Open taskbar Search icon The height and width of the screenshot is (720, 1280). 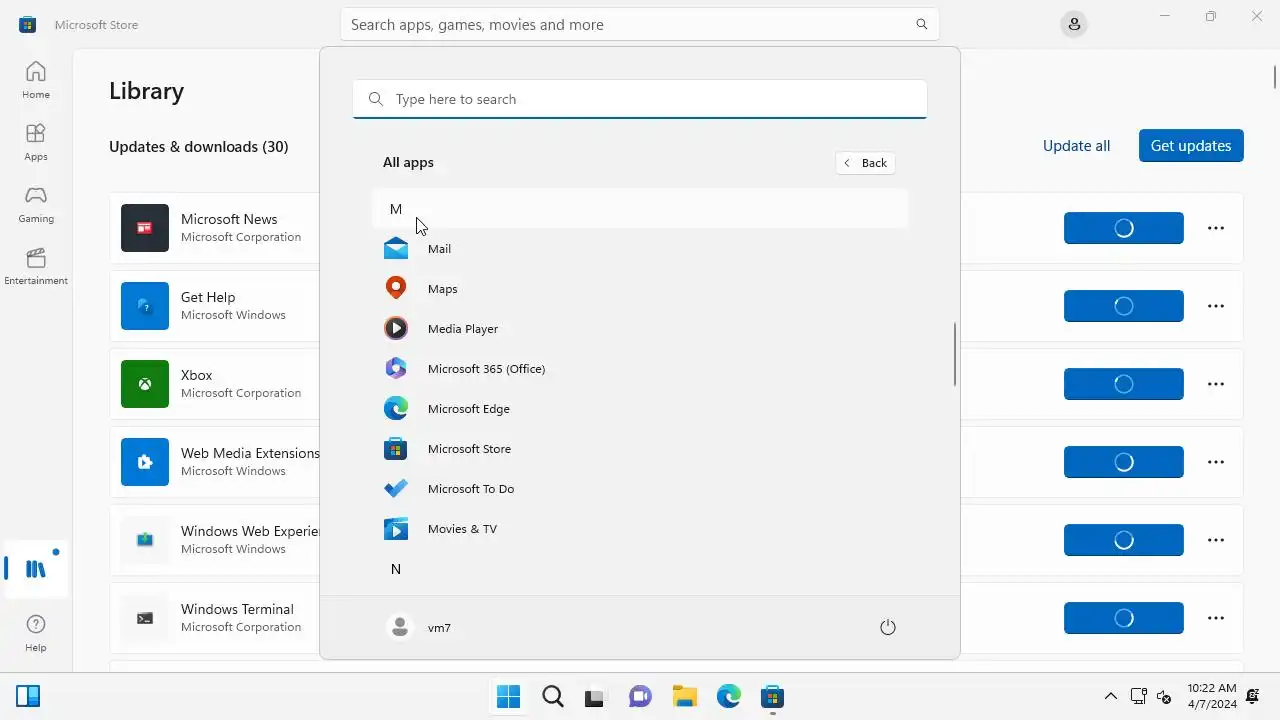coord(552,697)
